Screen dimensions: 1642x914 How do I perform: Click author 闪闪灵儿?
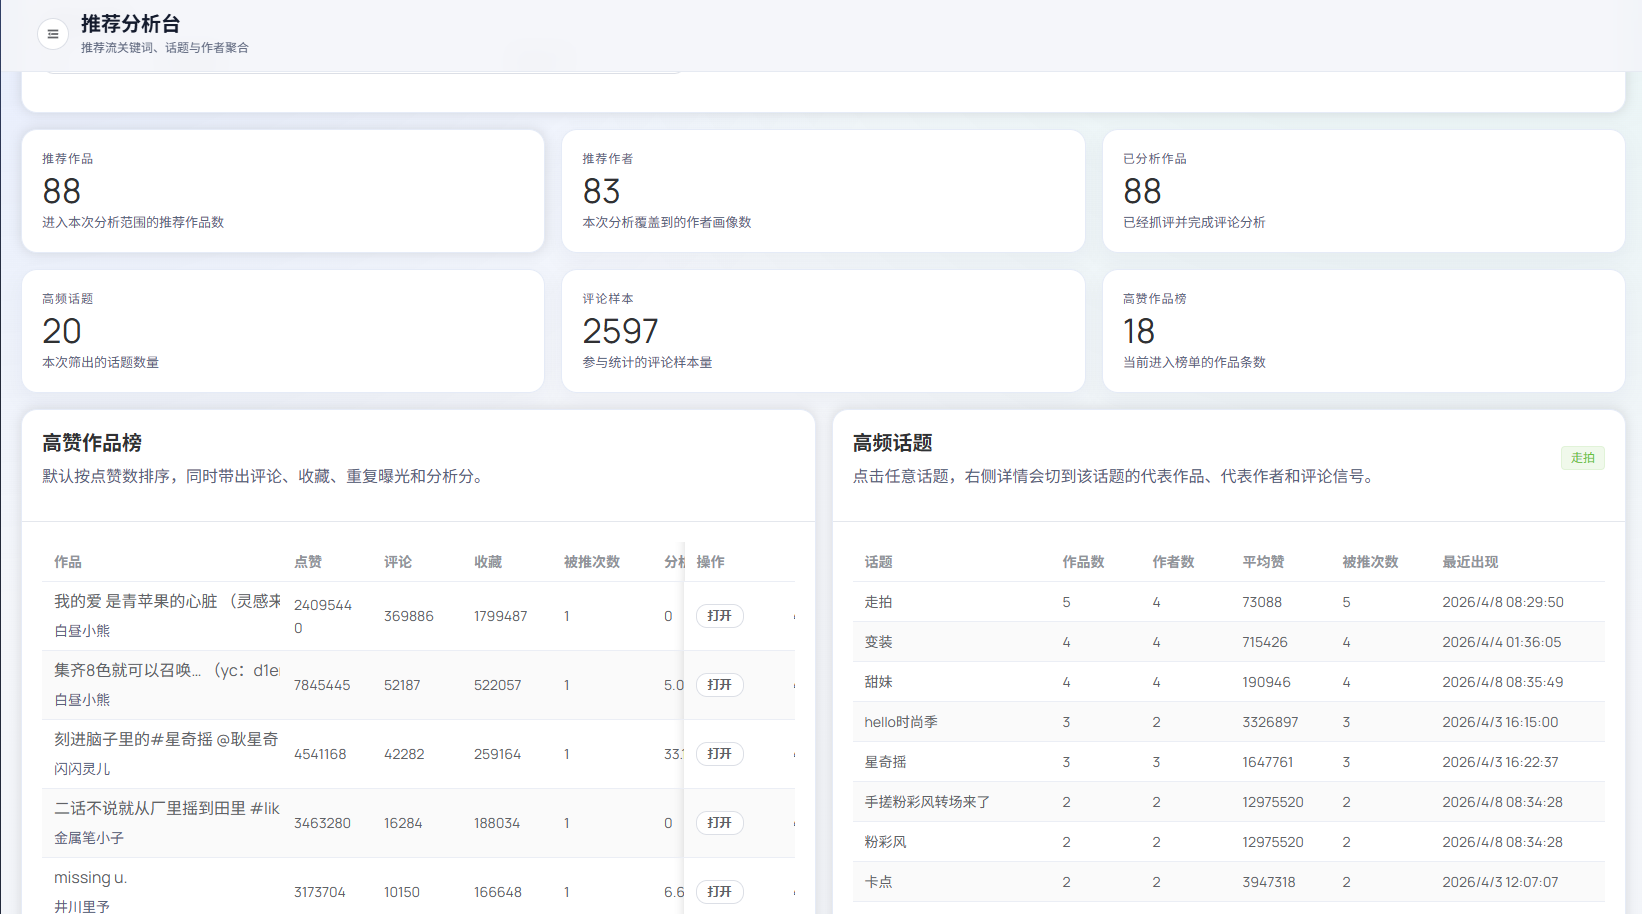pos(82,769)
